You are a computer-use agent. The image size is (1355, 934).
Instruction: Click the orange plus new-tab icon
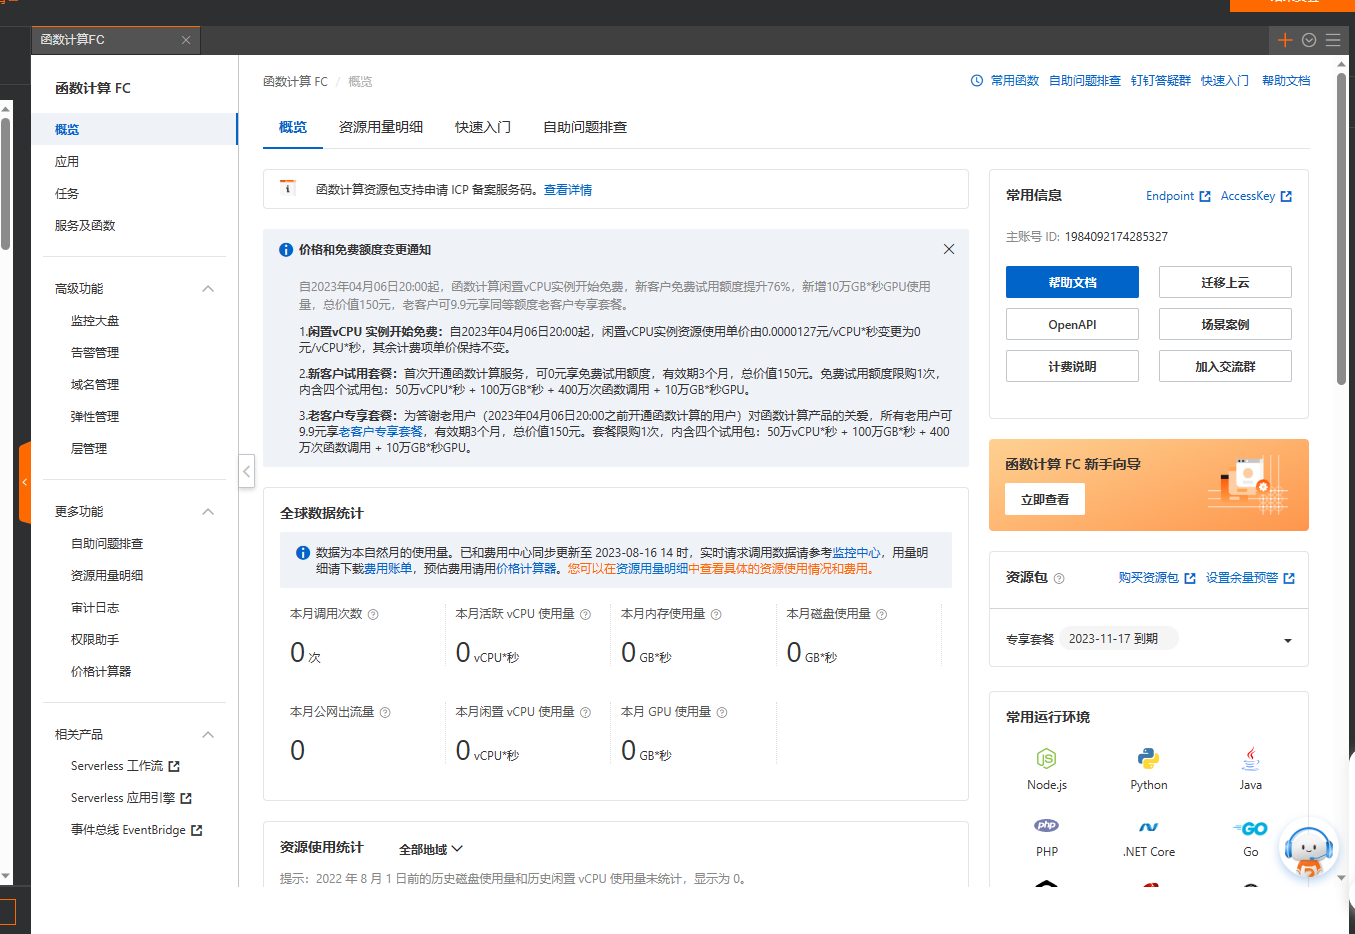[x=1286, y=40]
